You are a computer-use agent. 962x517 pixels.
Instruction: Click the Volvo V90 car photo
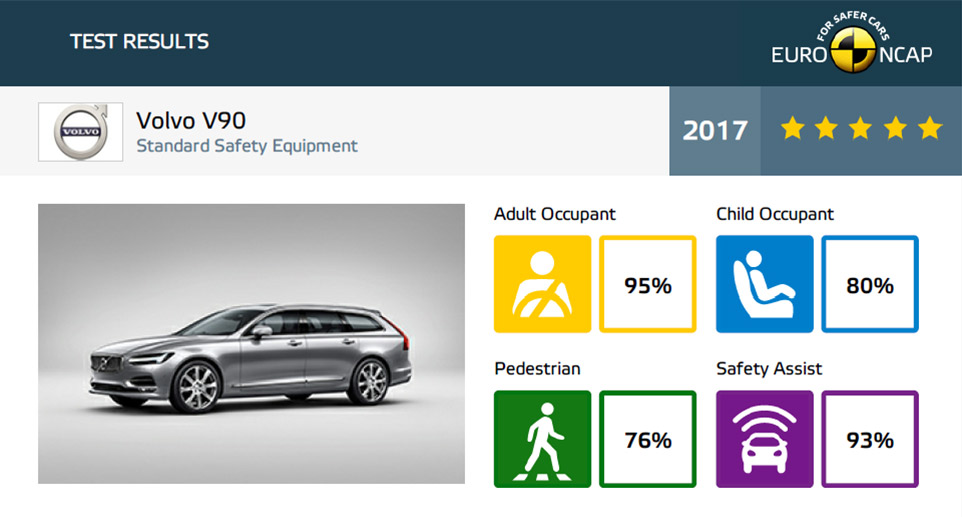(x=252, y=344)
